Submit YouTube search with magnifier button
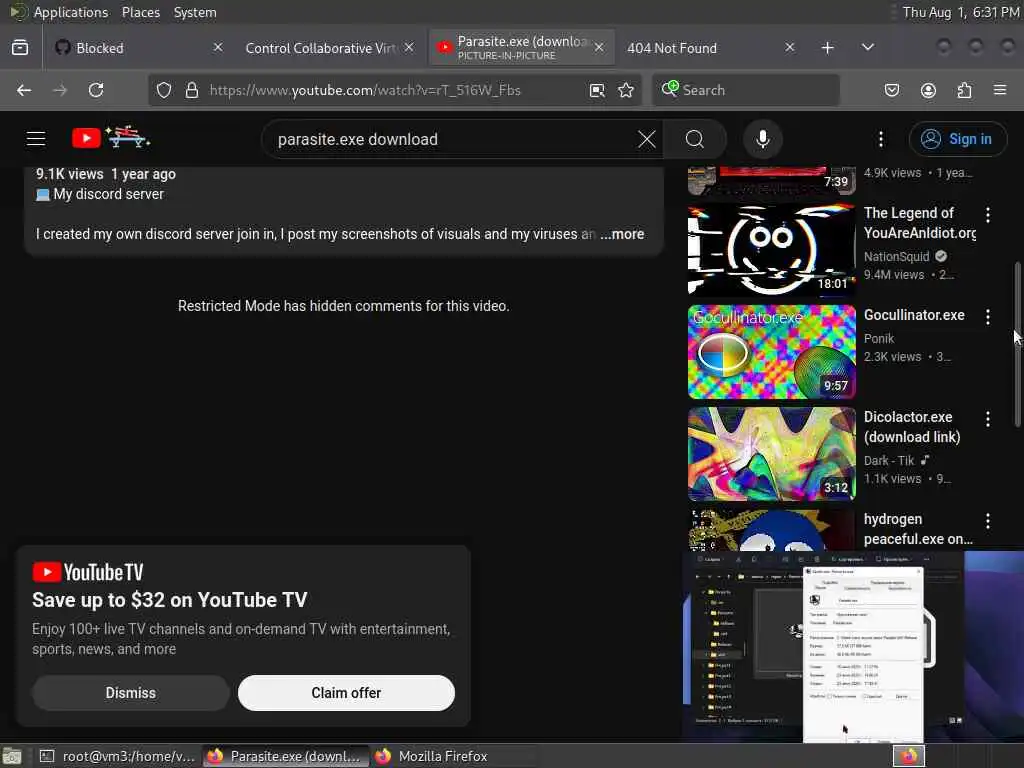The image size is (1024, 768). click(695, 139)
